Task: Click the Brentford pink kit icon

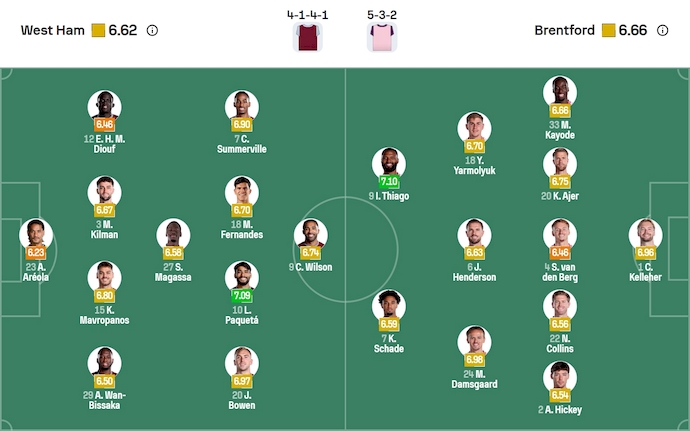Action: (381, 37)
